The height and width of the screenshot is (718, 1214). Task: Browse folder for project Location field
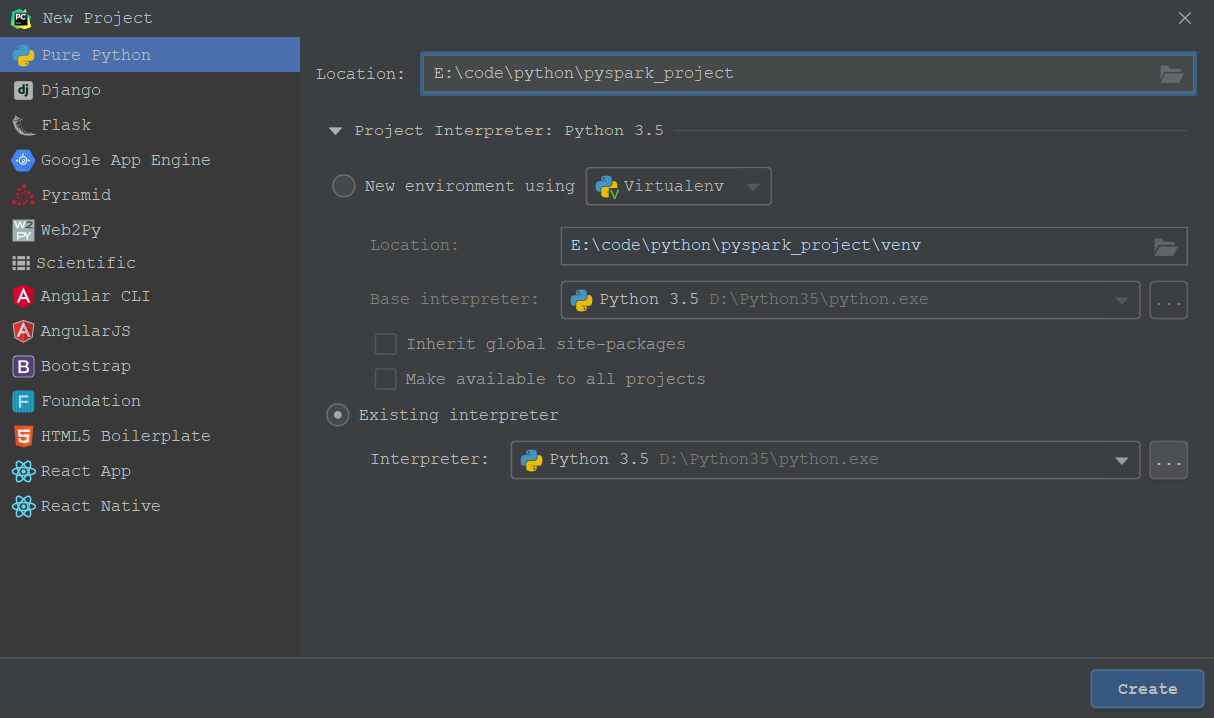[1171, 73]
